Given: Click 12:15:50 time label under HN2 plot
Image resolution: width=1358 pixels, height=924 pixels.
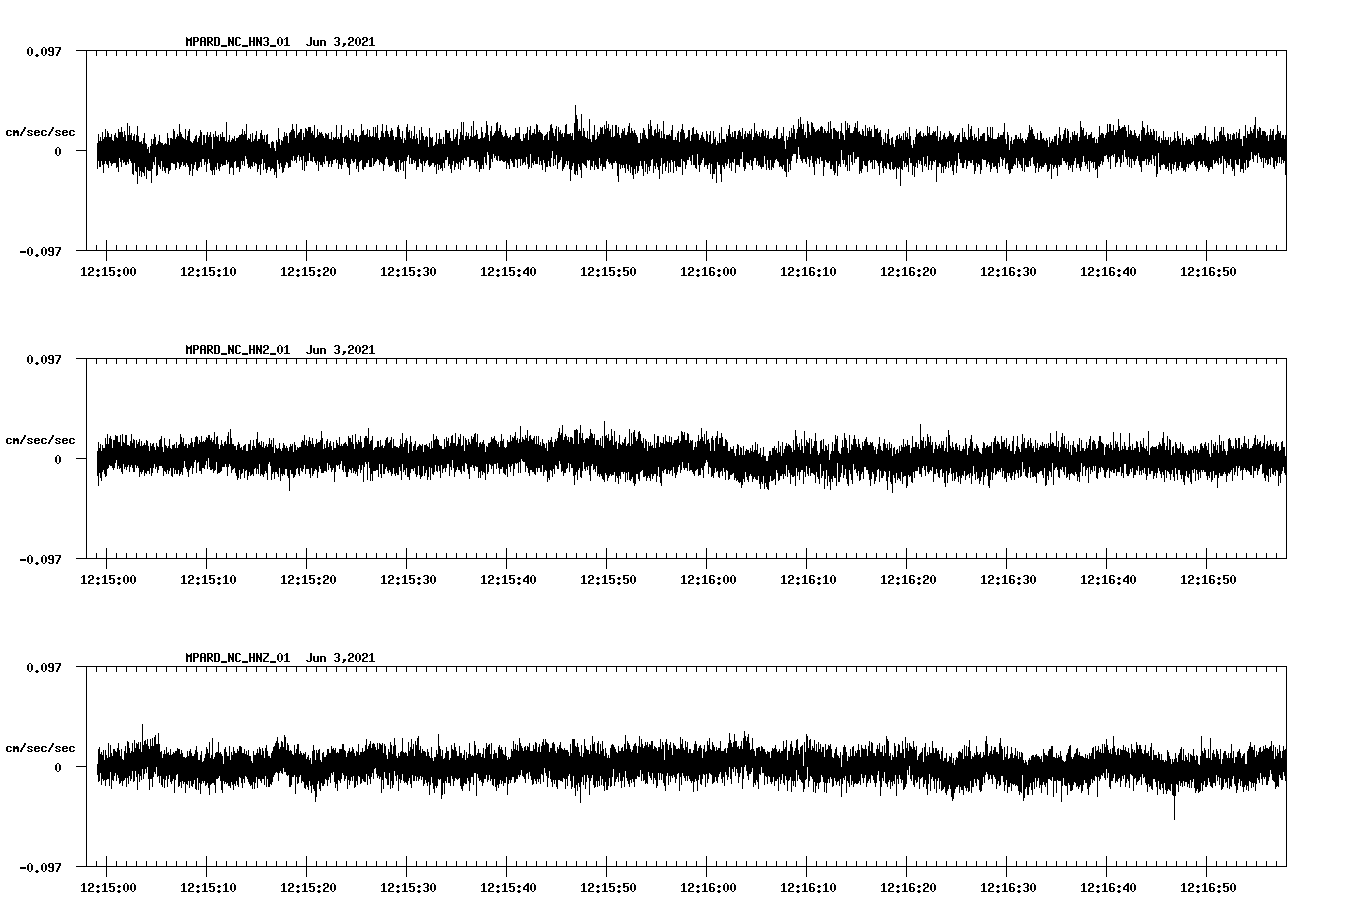Looking at the screenshot, I should pos(608,580).
